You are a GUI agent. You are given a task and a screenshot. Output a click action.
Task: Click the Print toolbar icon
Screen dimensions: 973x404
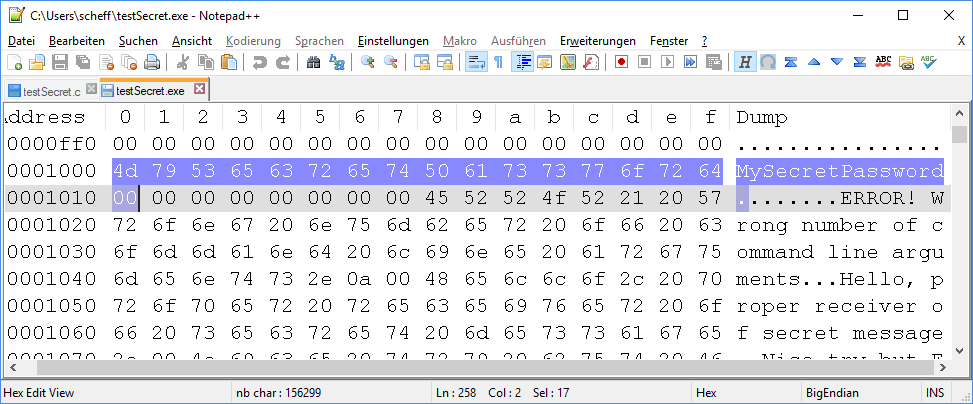pyautogui.click(x=152, y=62)
